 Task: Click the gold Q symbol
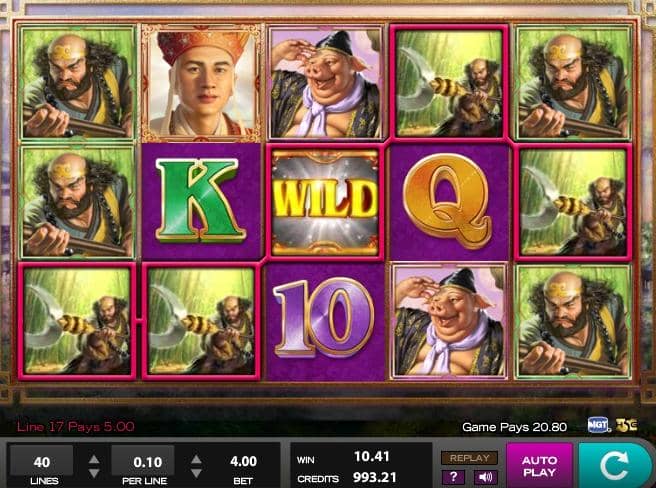point(447,201)
